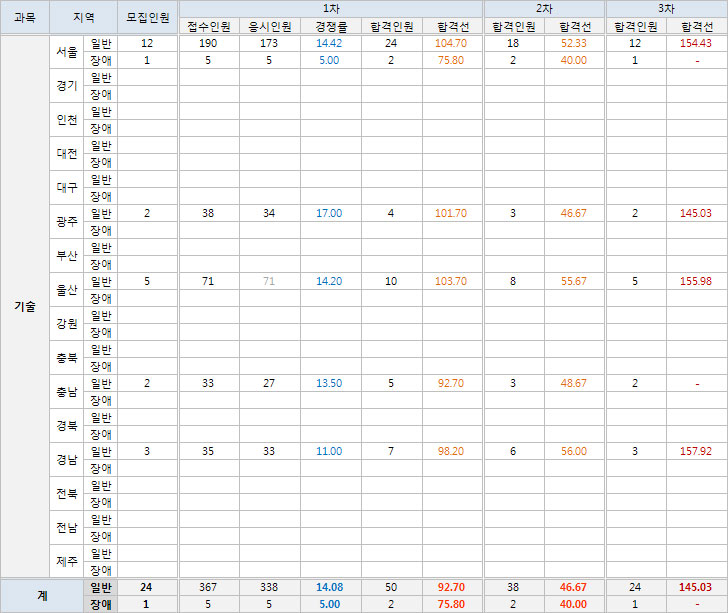This screenshot has width=728, height=613.
Task: Click the 154.43 cutoff score
Action: tap(696, 43)
